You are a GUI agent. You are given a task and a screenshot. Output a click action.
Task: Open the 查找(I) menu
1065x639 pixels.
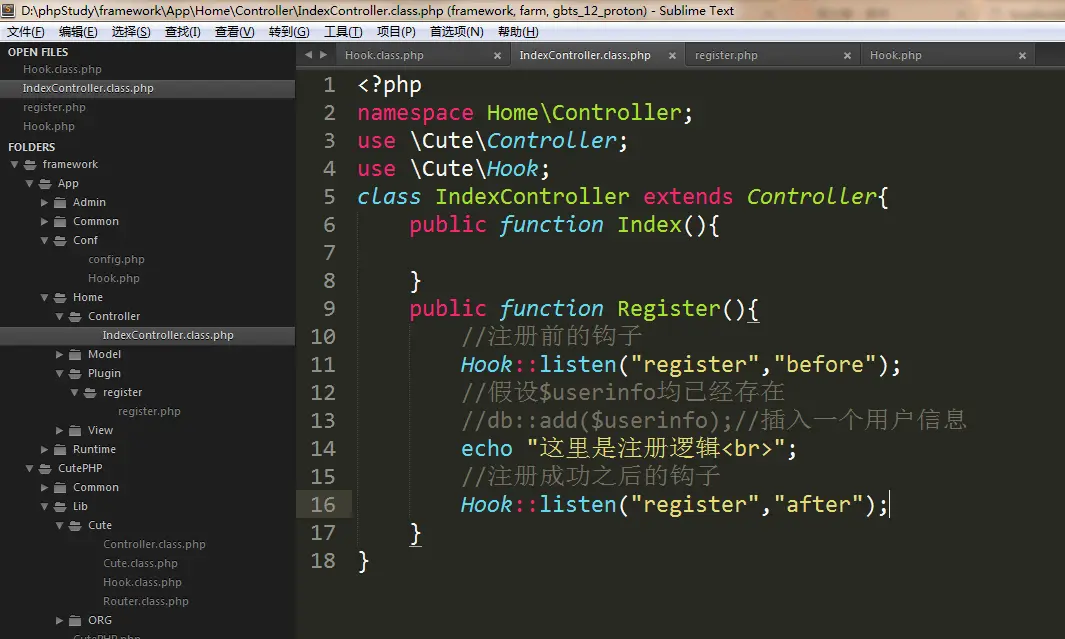[183, 32]
